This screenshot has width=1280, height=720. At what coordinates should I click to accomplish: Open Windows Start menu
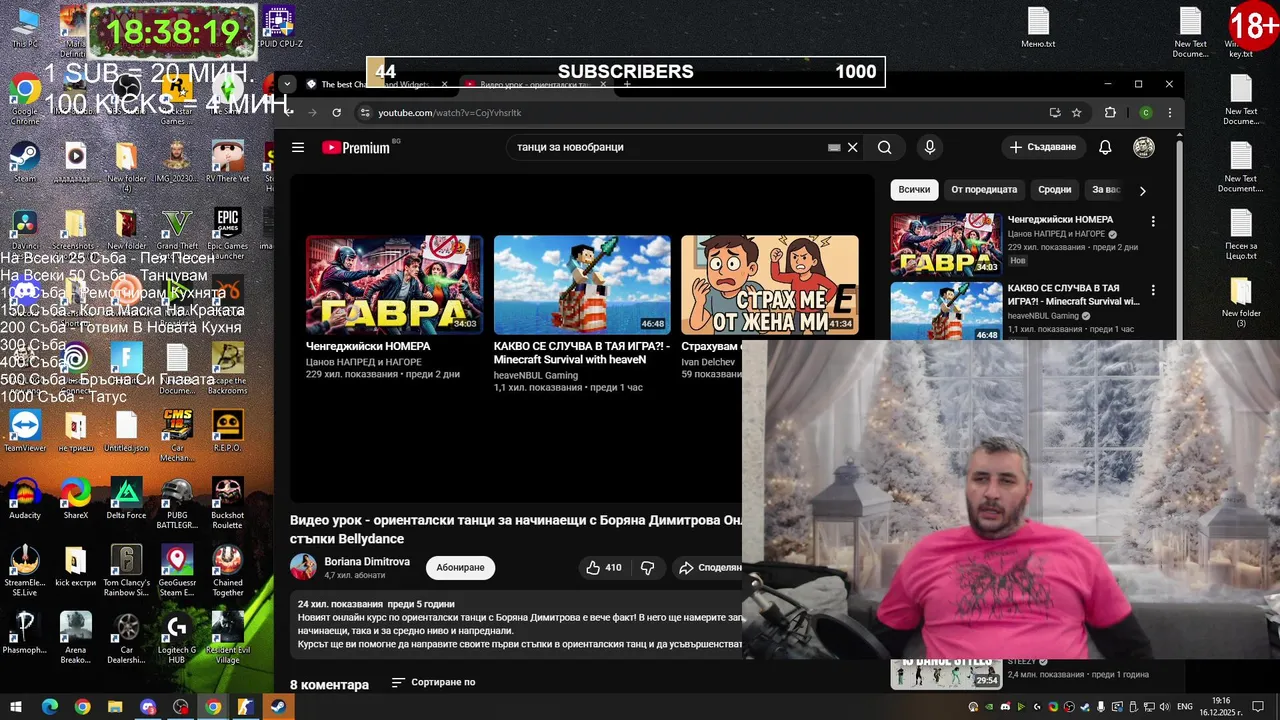coord(16,707)
